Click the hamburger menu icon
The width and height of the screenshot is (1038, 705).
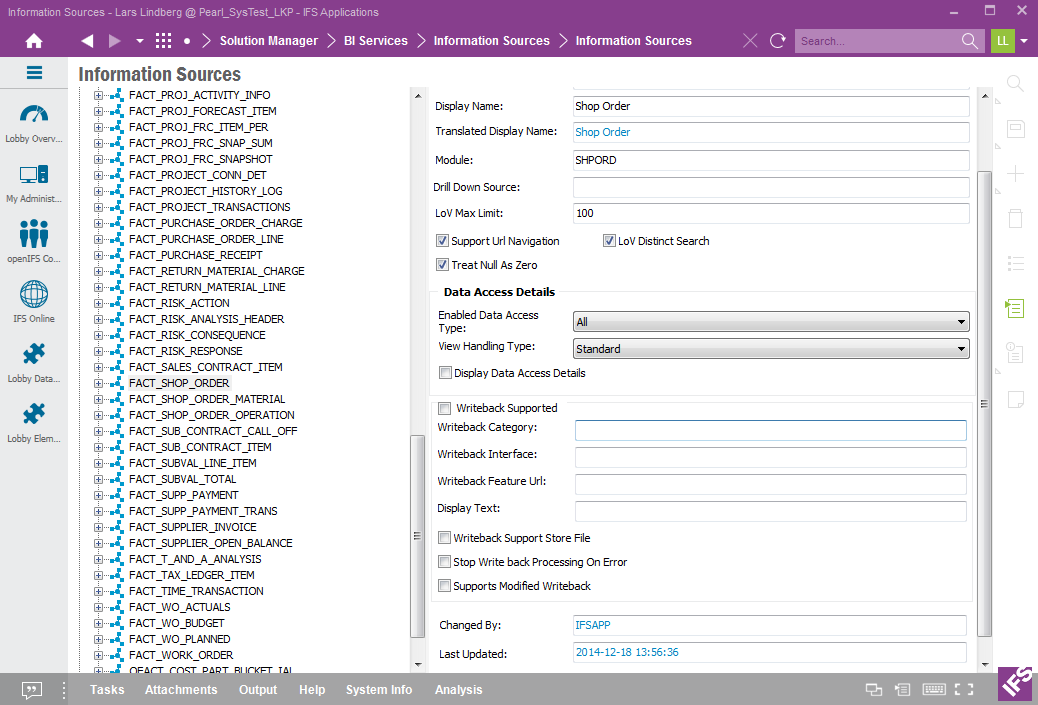(x=34, y=73)
